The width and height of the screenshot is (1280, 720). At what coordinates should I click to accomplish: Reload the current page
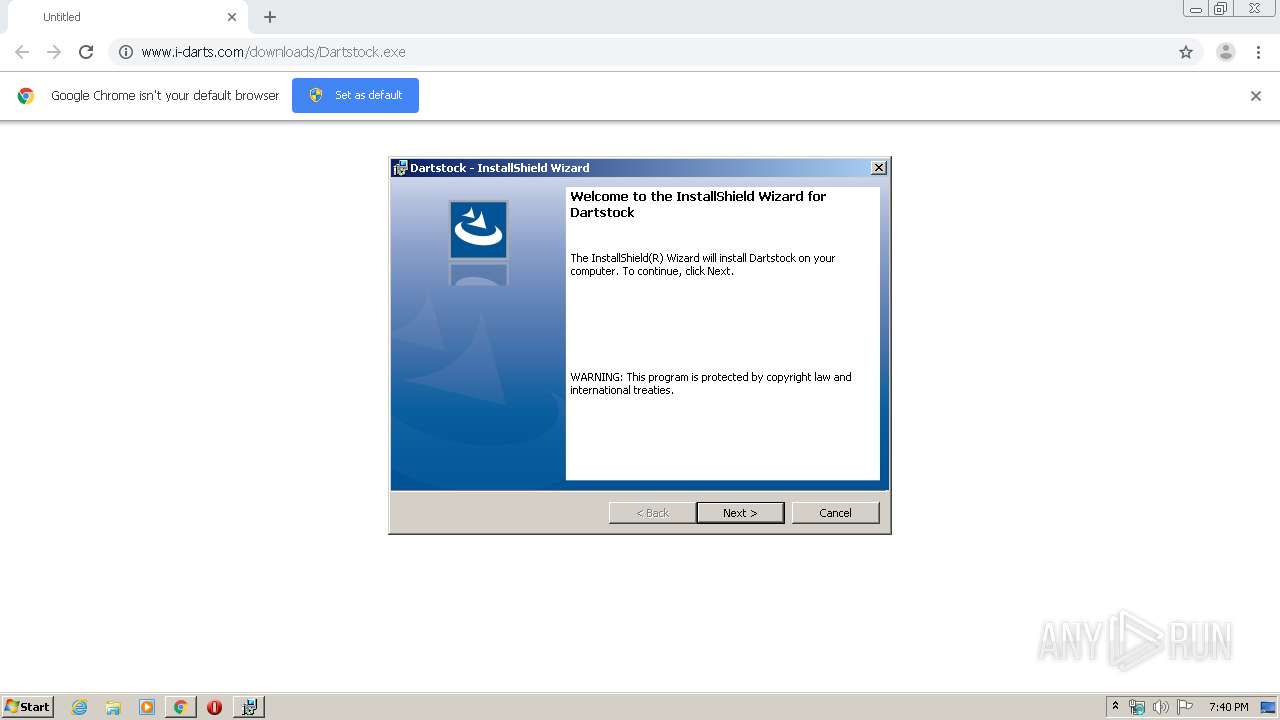pos(86,52)
